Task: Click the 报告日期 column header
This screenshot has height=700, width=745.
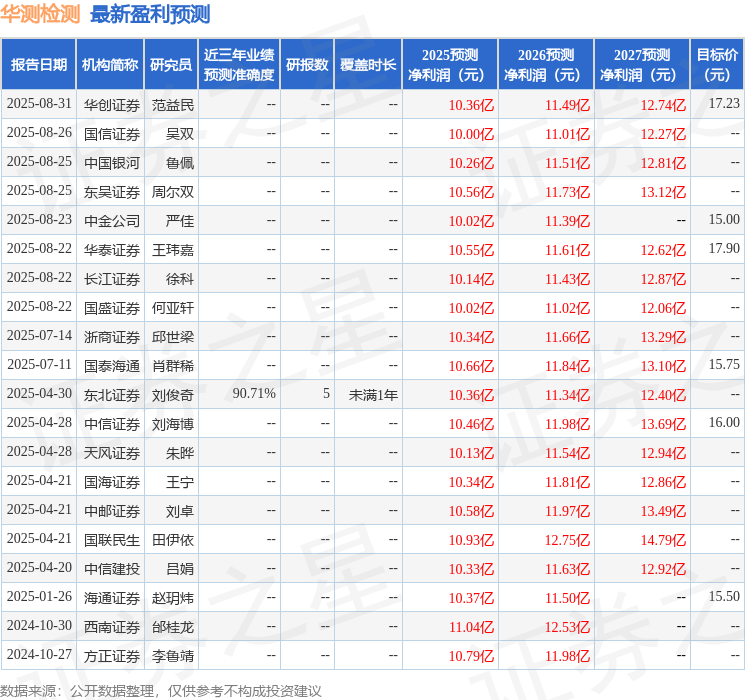Action: click(x=38, y=65)
